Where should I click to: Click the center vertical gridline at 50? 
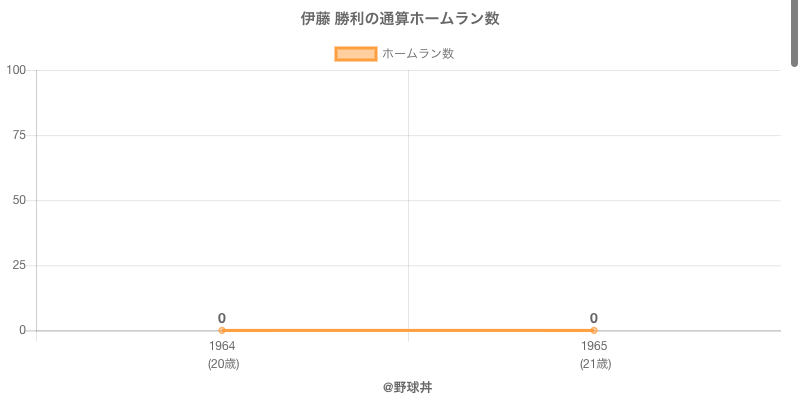[408, 200]
